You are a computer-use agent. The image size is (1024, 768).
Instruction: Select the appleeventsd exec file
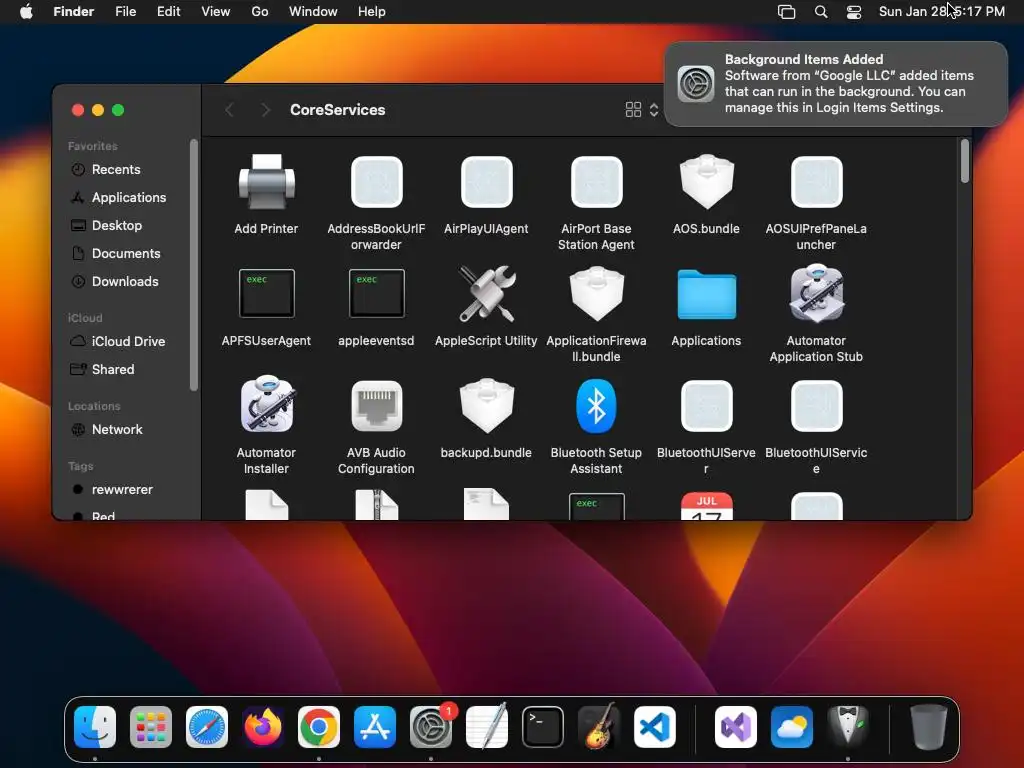pos(376,293)
